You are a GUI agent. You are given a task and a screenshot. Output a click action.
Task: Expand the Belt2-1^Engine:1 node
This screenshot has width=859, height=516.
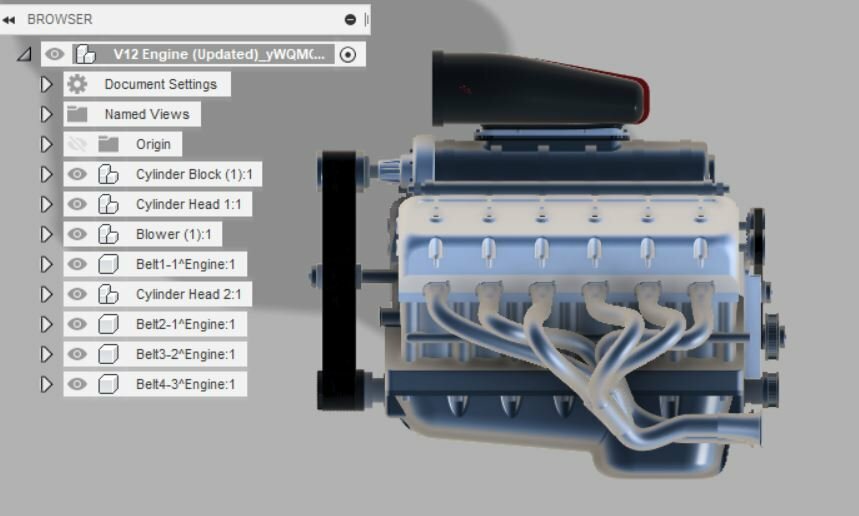[47, 325]
